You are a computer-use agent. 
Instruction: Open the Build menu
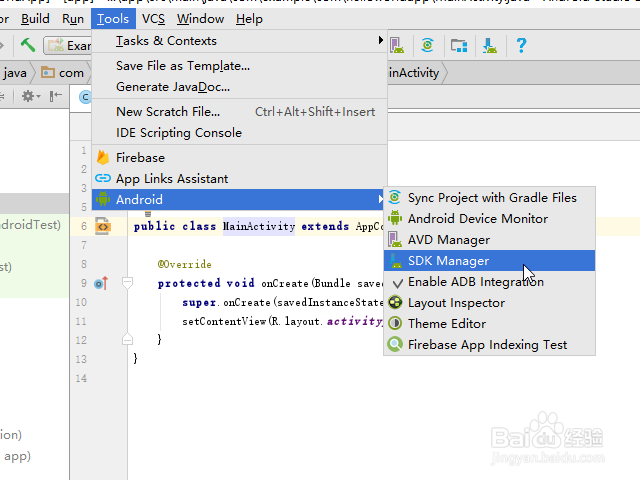(35, 19)
